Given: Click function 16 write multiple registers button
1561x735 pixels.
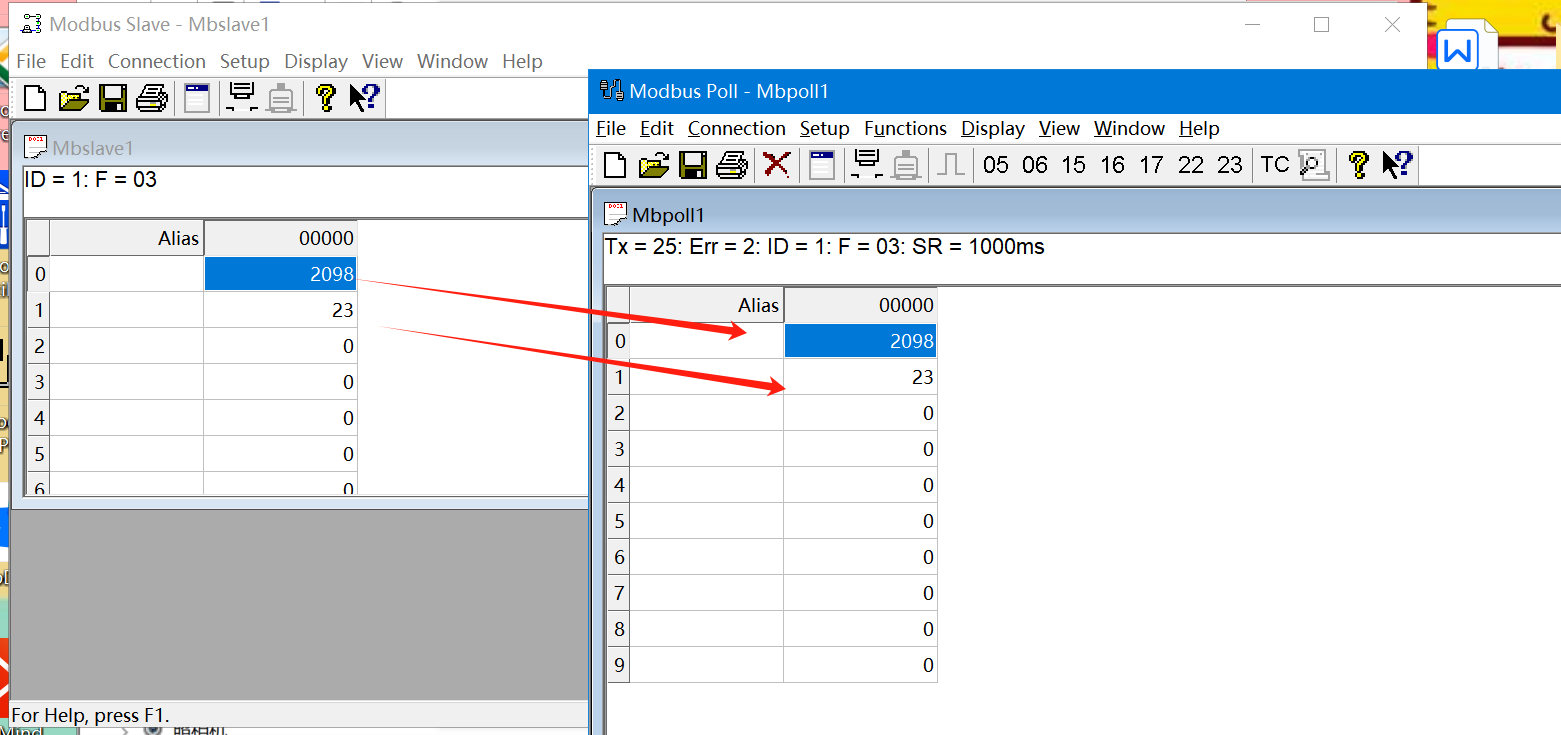Looking at the screenshot, I should pyautogui.click(x=1113, y=165).
